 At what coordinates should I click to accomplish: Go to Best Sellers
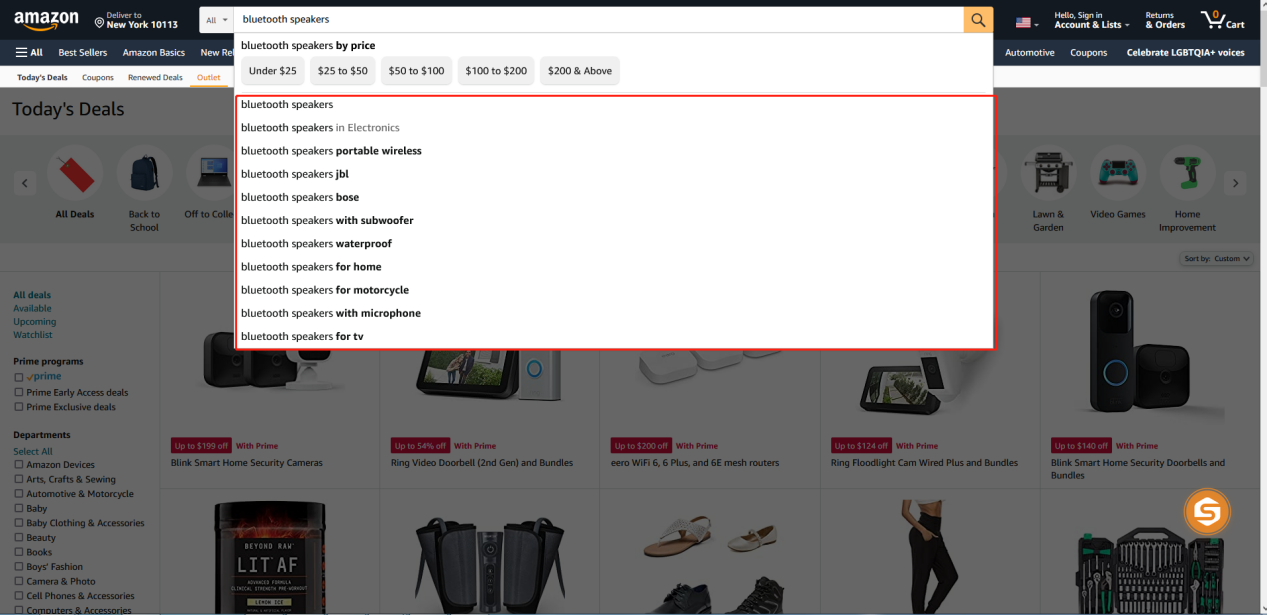(x=83, y=52)
